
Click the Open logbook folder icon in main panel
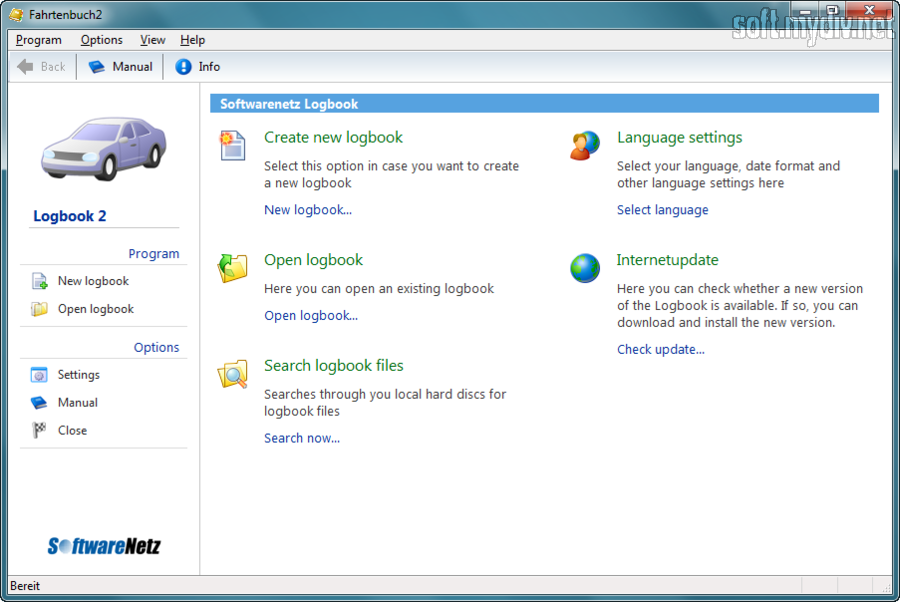232,268
